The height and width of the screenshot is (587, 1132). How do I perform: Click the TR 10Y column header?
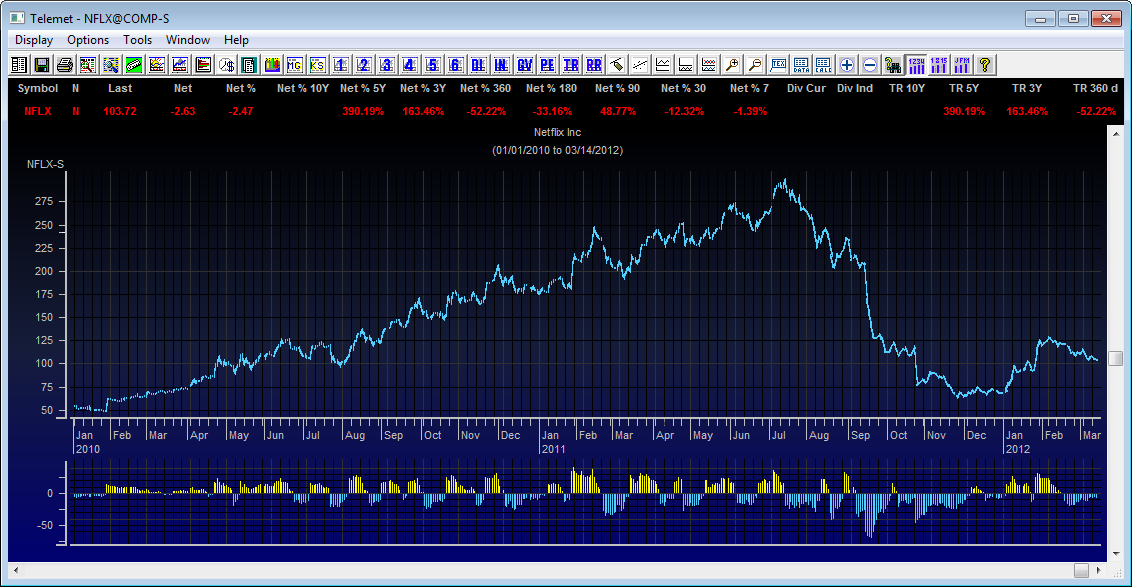click(x=907, y=88)
